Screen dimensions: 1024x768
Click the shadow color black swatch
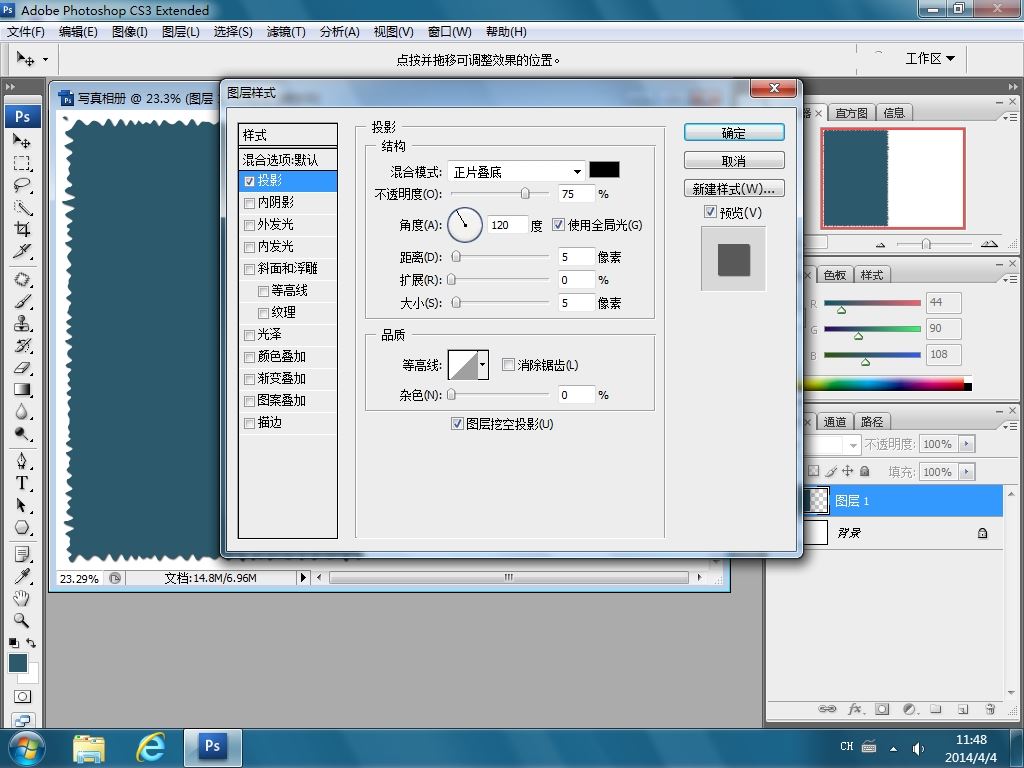604,170
